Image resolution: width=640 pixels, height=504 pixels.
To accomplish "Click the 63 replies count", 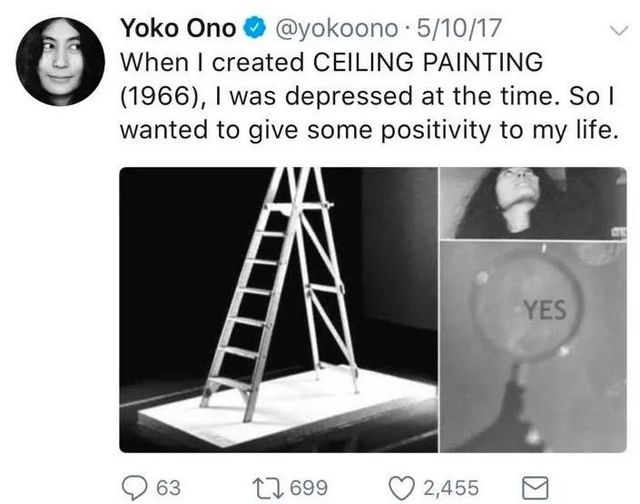I will point(169,487).
